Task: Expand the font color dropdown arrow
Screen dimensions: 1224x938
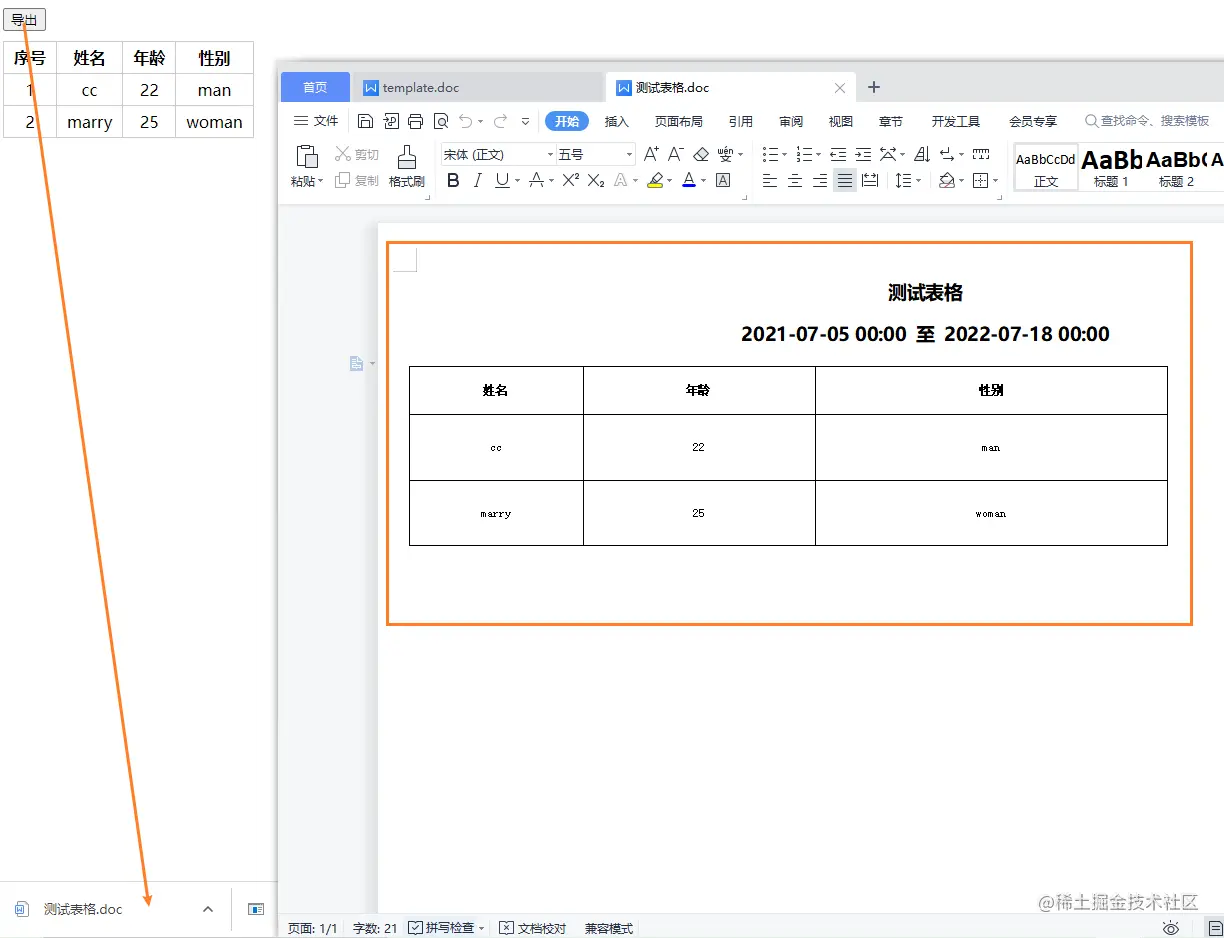Action: tap(704, 181)
